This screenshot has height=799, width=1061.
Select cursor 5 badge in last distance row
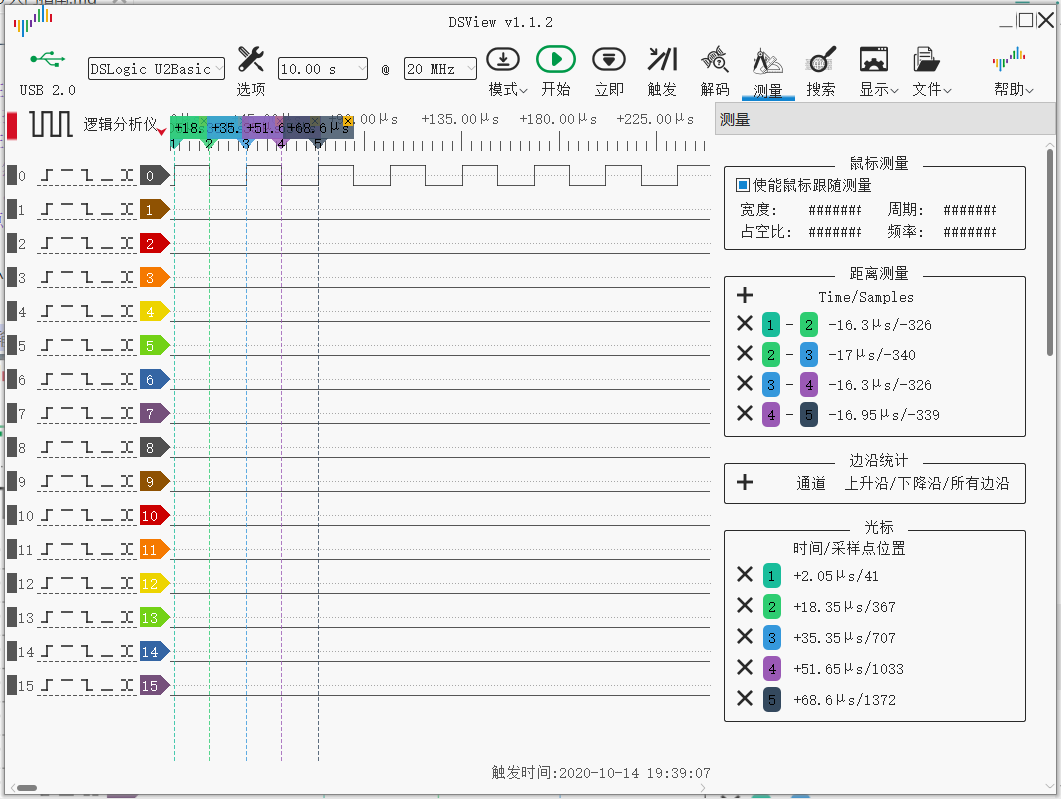809,415
